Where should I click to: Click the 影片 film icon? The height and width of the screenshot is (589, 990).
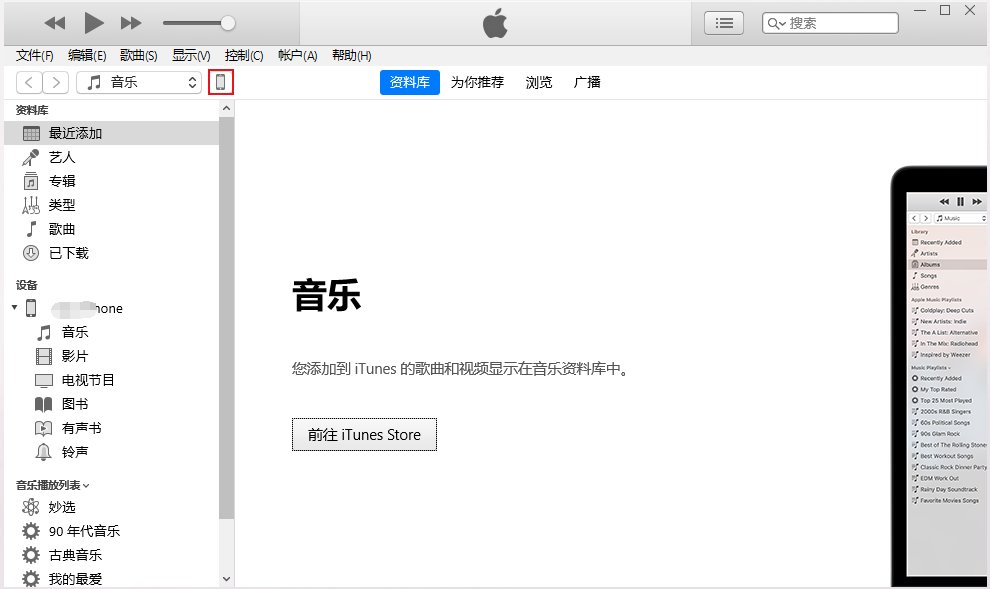(44, 356)
